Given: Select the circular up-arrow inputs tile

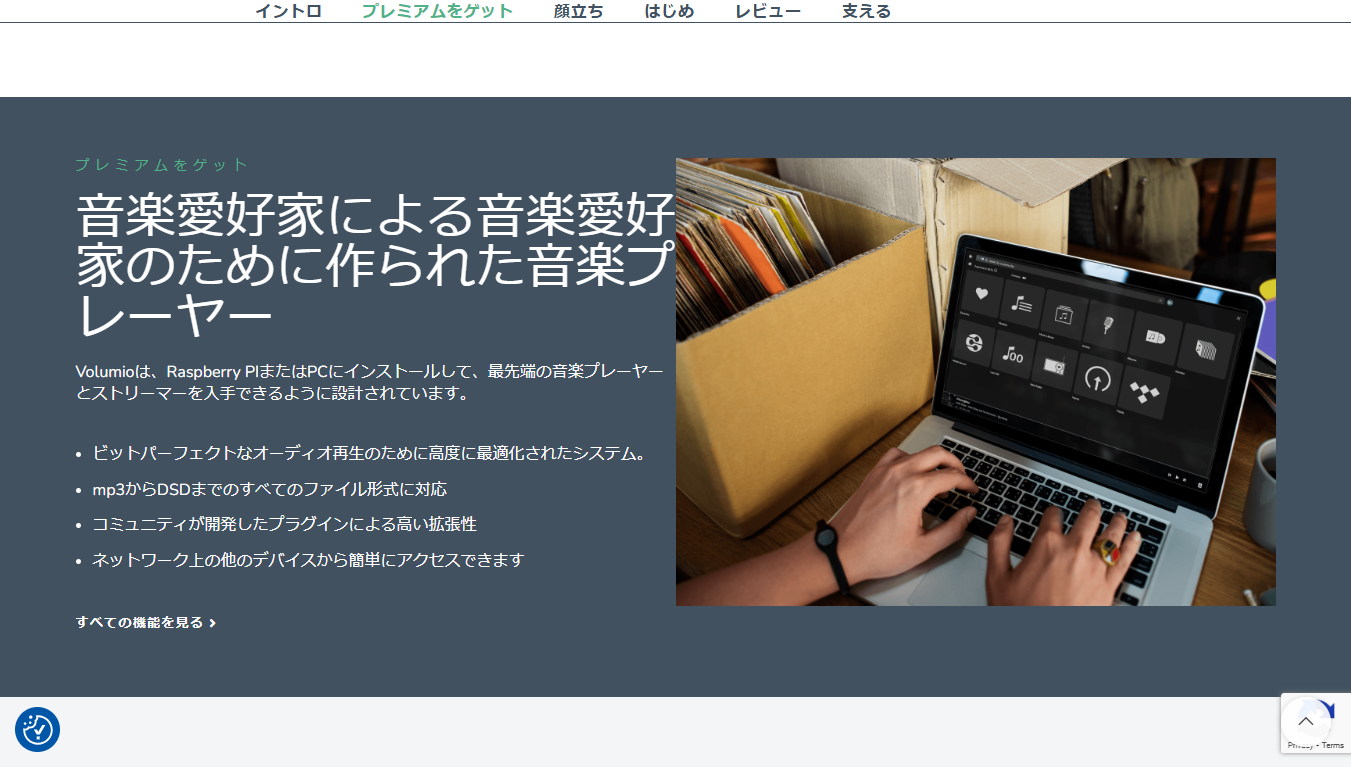Looking at the screenshot, I should pos(1098,378).
